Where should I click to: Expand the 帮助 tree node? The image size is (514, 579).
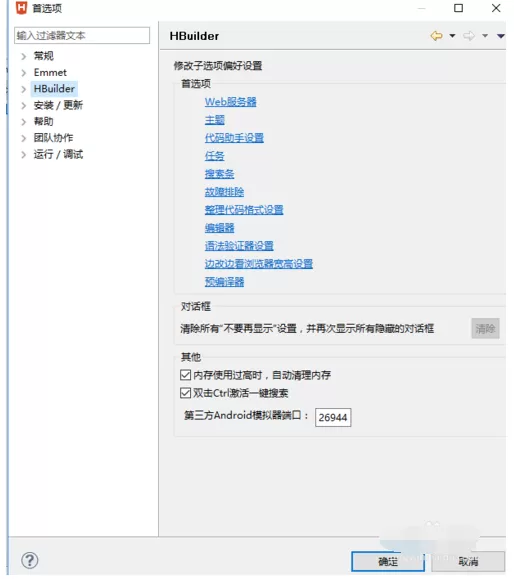click(24, 122)
